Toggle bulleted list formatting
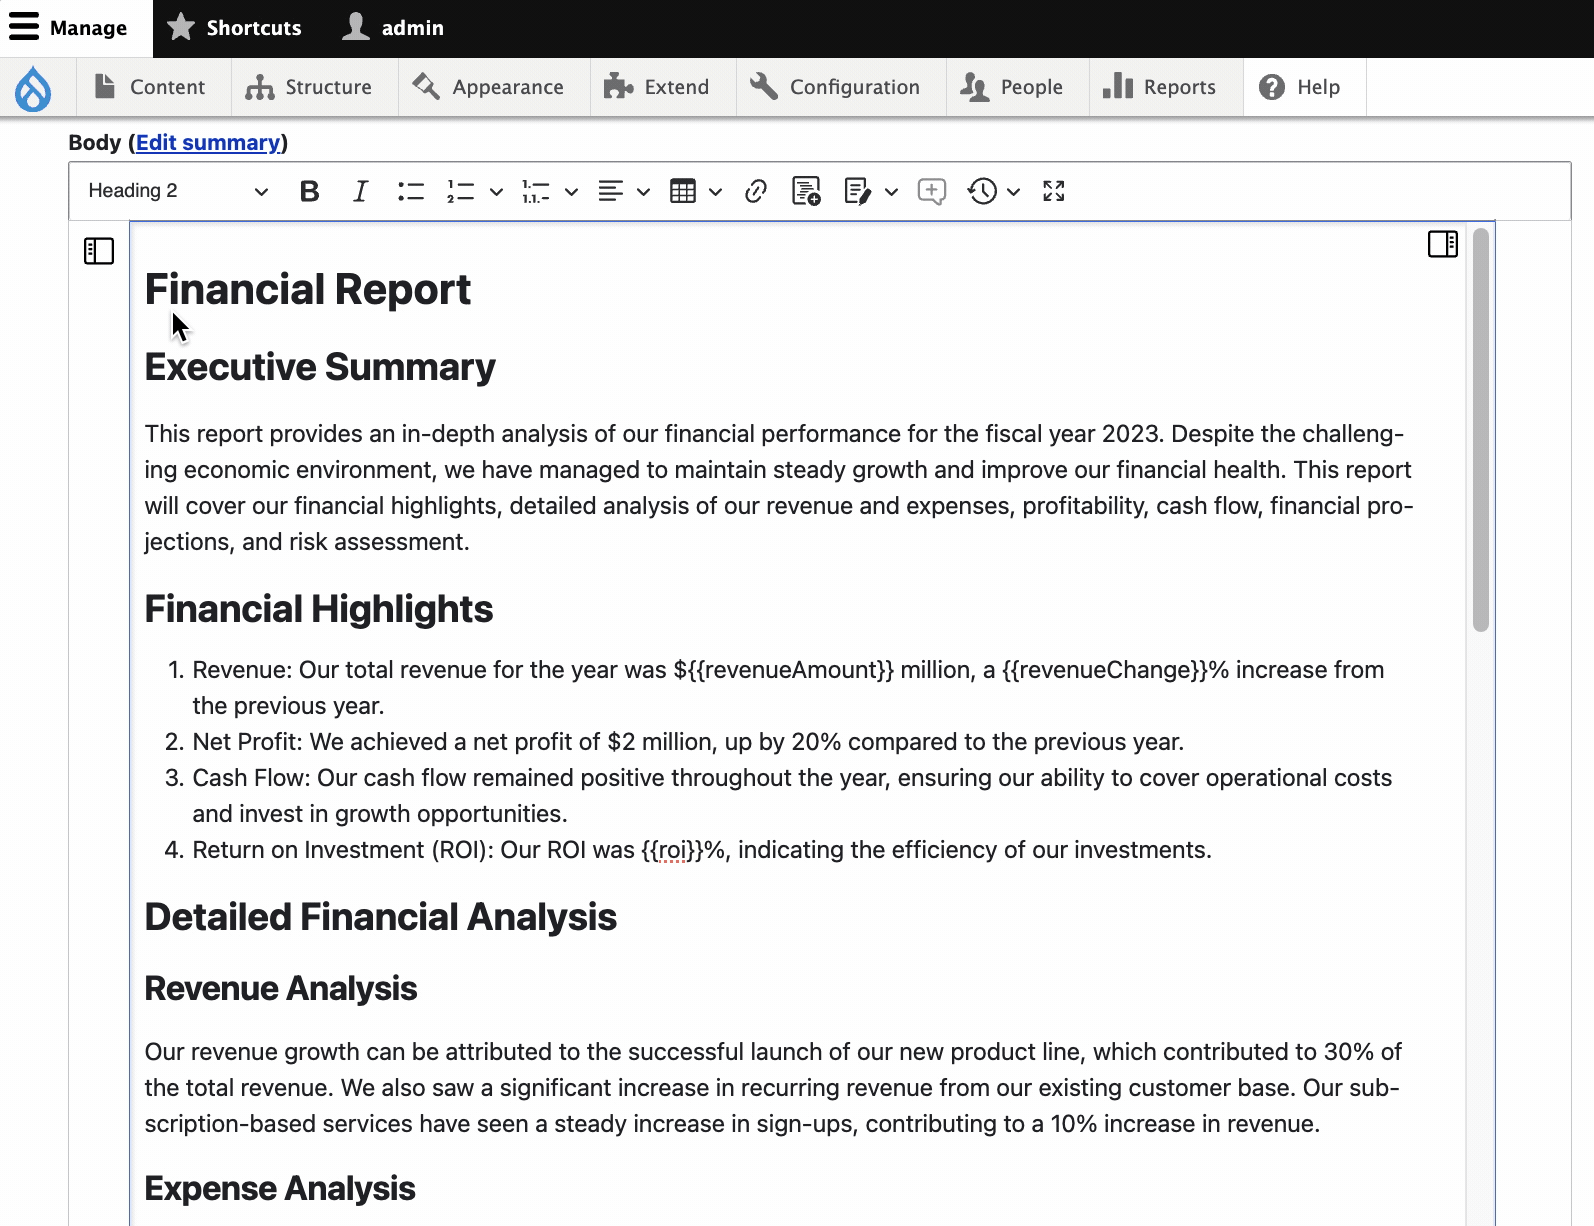Screen dimensions: 1594x1226 (410, 191)
